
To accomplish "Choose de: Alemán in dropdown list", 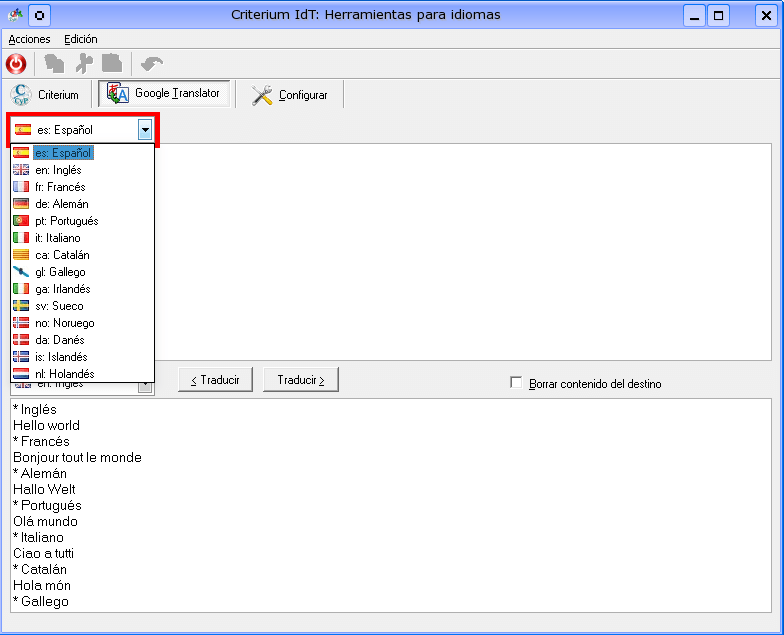I will pyautogui.click(x=82, y=204).
